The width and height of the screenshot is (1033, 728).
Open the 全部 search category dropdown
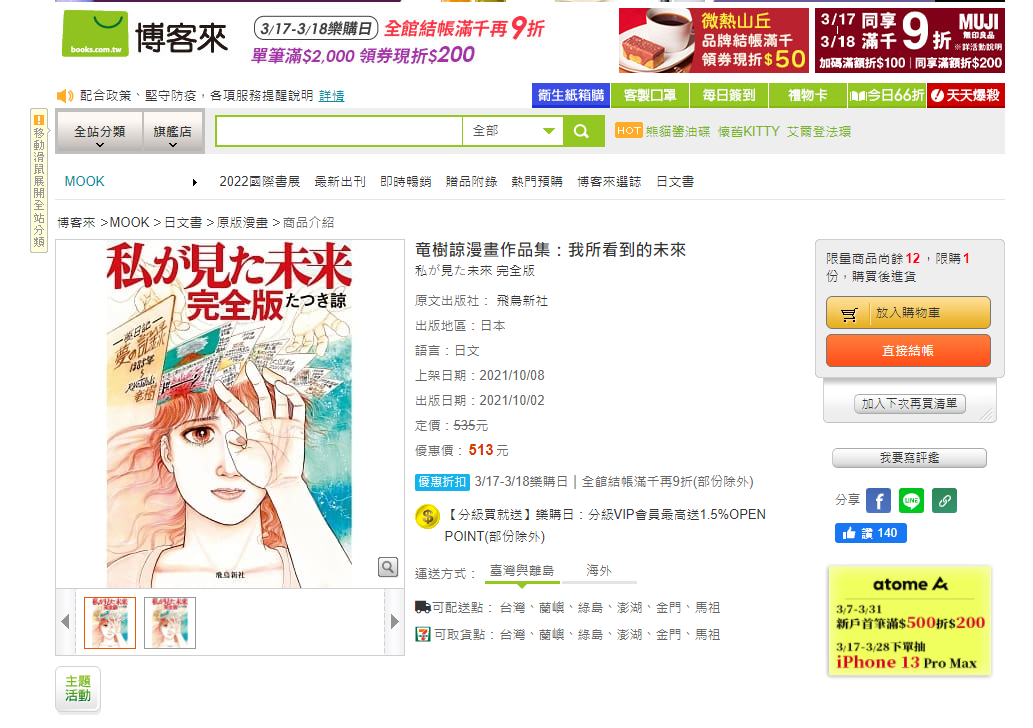pos(513,131)
